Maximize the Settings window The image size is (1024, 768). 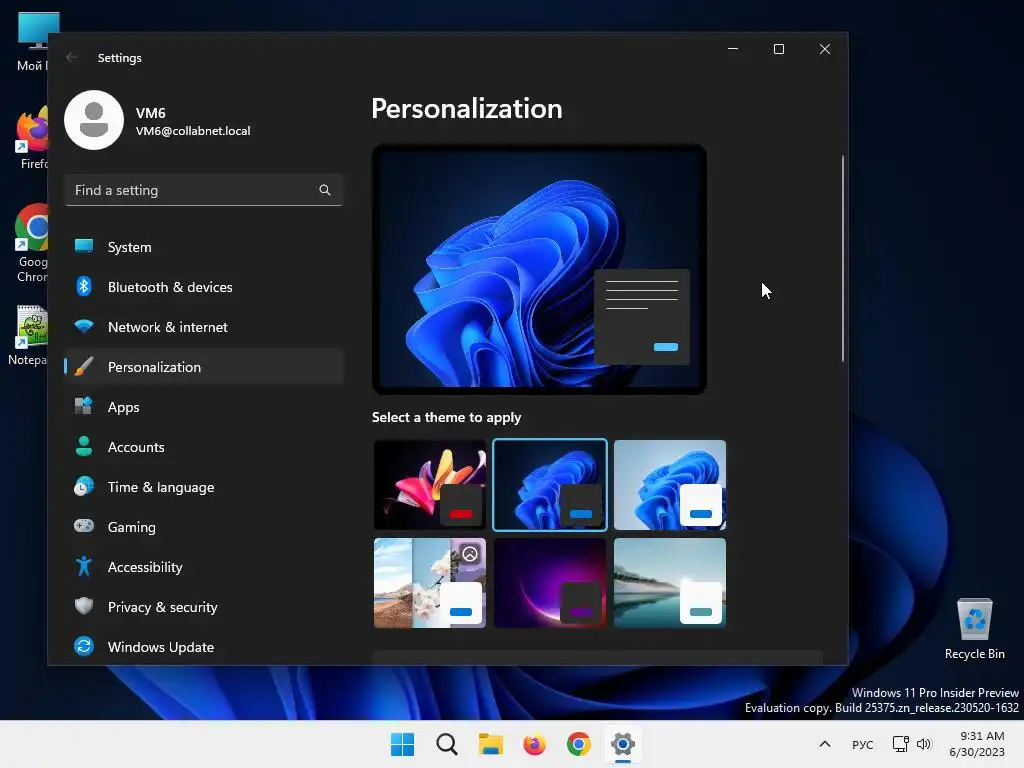(778, 49)
